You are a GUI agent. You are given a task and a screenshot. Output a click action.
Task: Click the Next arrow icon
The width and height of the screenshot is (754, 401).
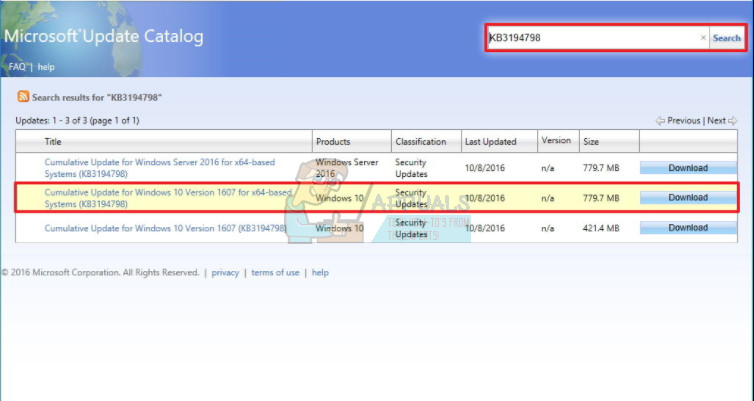(x=732, y=121)
